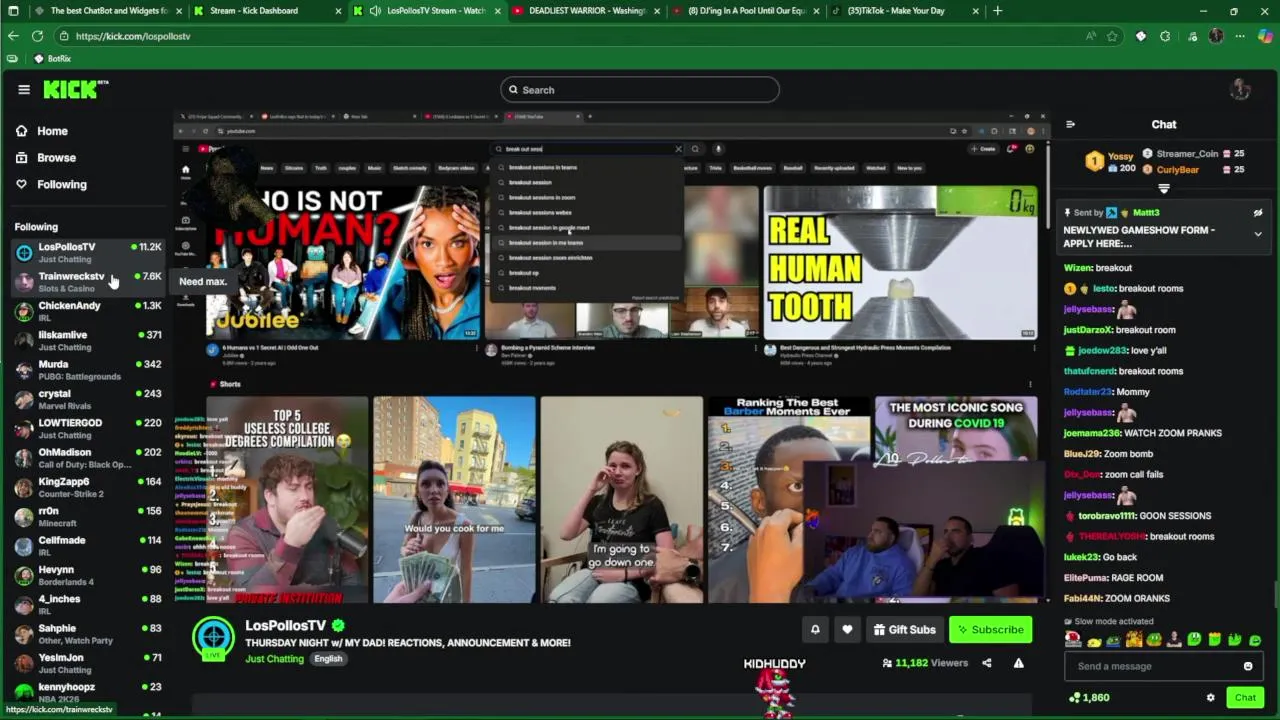Open the user profile avatar menu on Kick

(1240, 90)
